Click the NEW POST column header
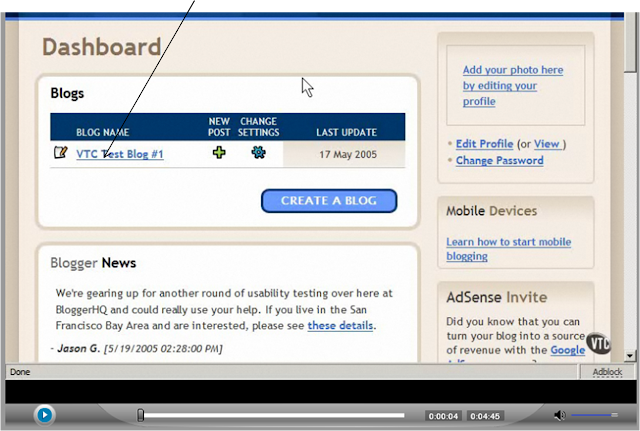The height and width of the screenshot is (431, 640). [x=219, y=127]
